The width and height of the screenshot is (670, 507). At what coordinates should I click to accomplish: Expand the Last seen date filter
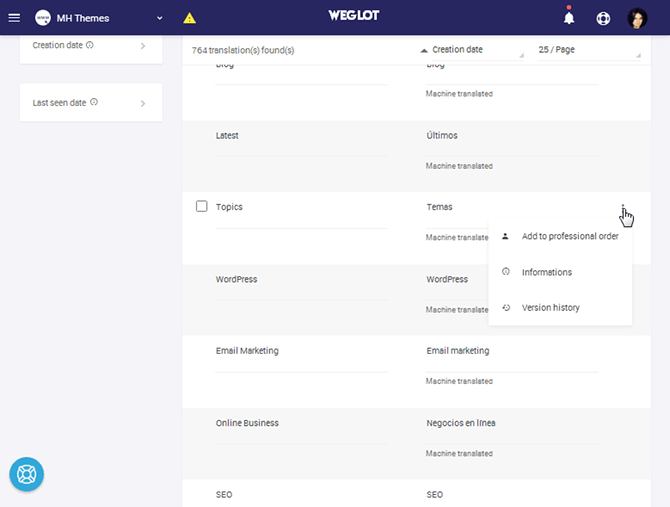click(143, 103)
